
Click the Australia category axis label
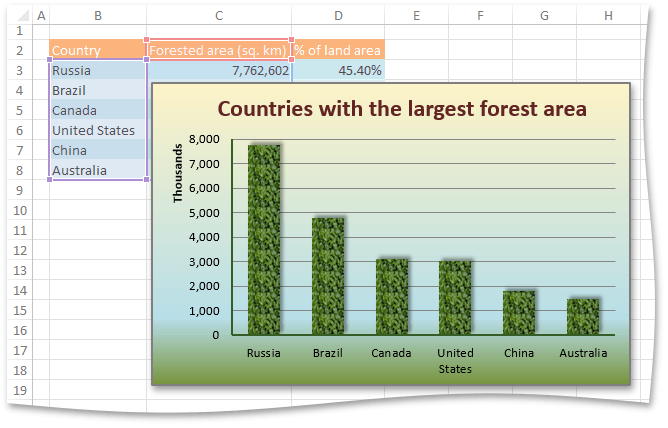pyautogui.click(x=583, y=353)
